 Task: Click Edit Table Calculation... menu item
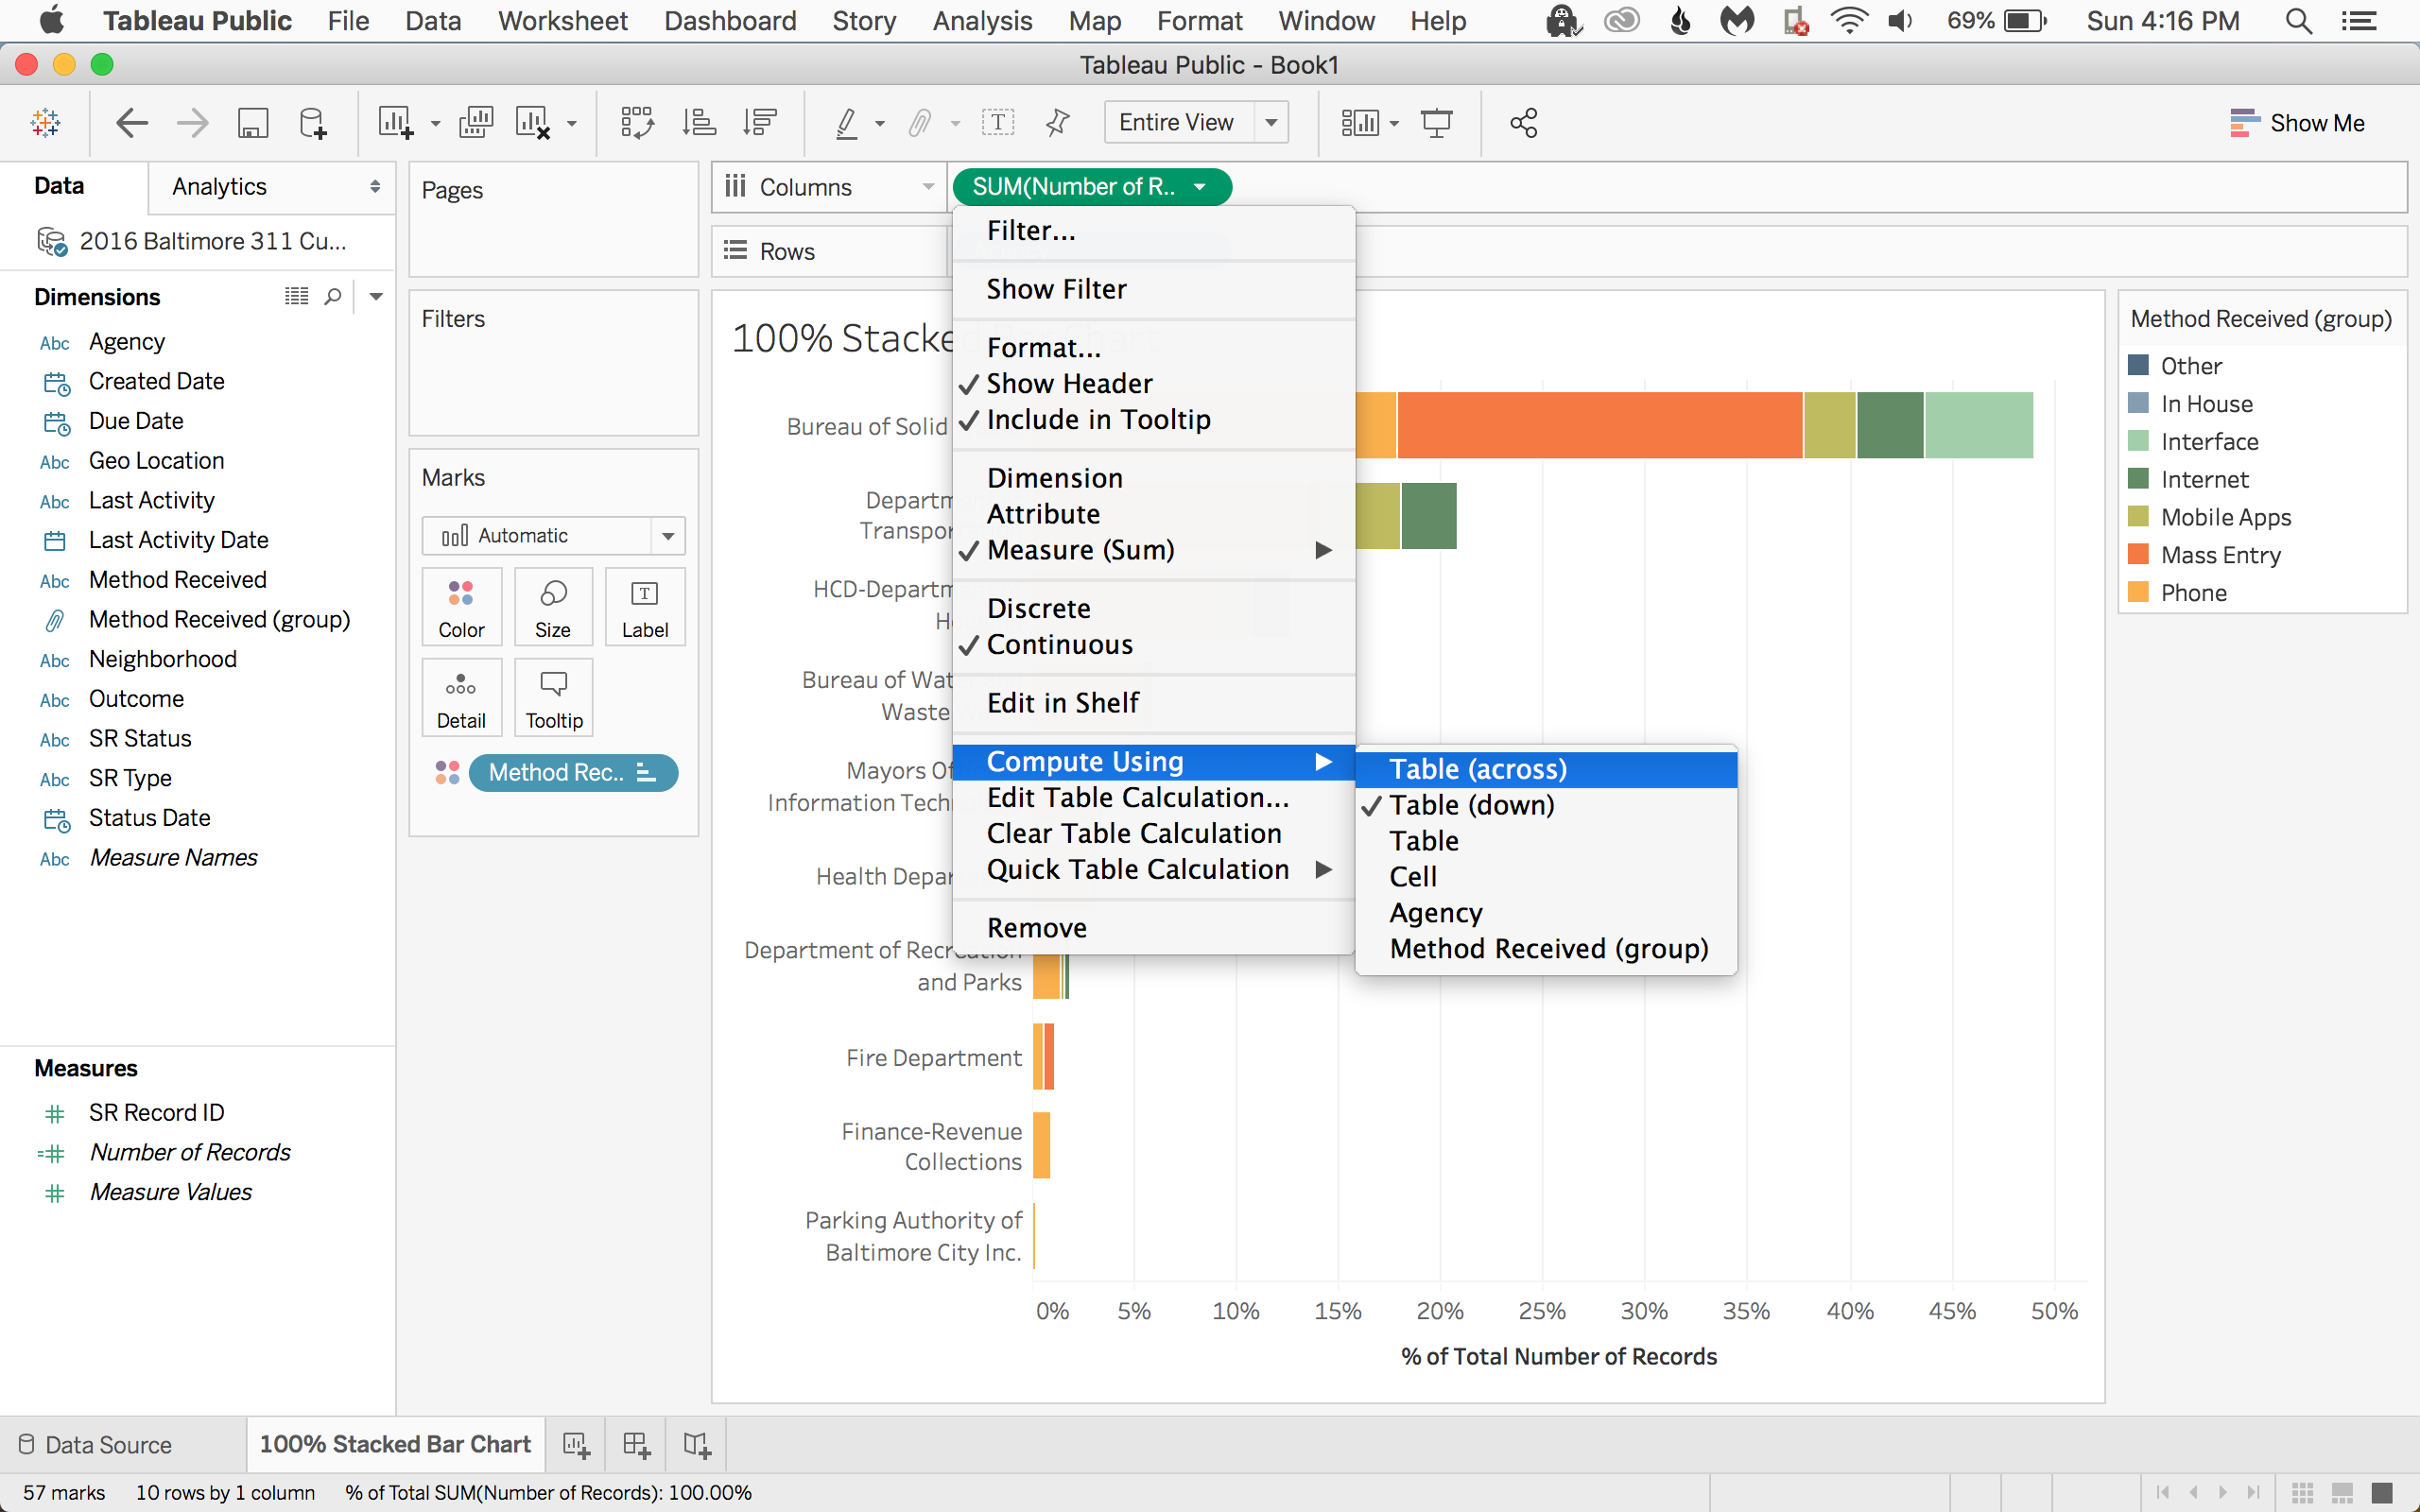[x=1154, y=798]
